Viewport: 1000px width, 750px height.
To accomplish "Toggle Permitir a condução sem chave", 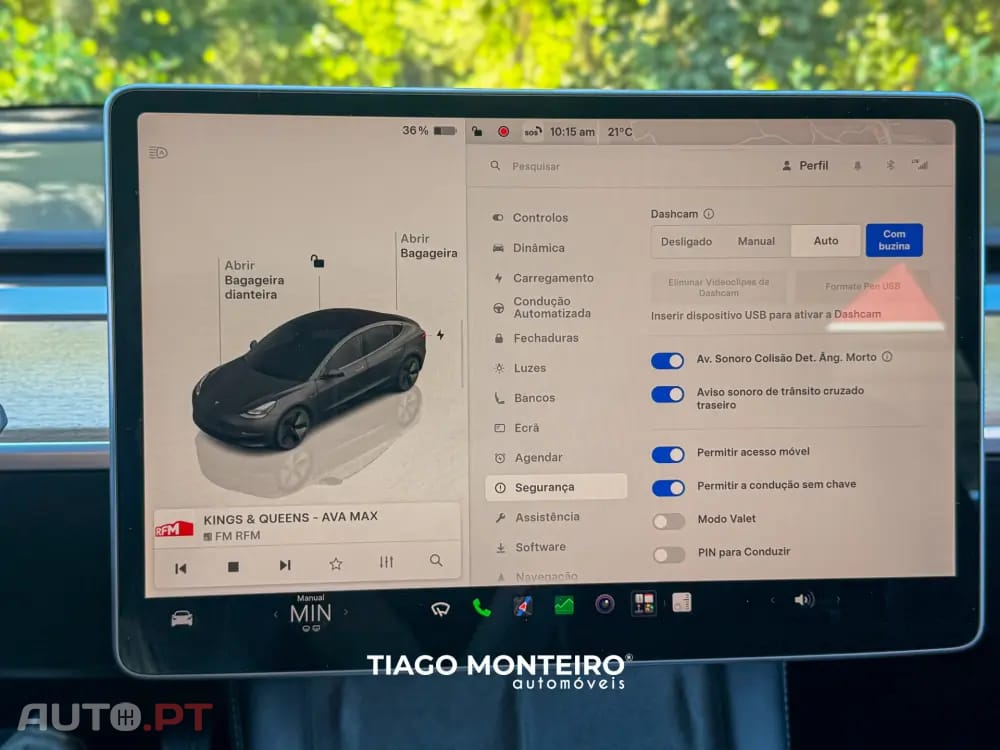I will [x=668, y=488].
